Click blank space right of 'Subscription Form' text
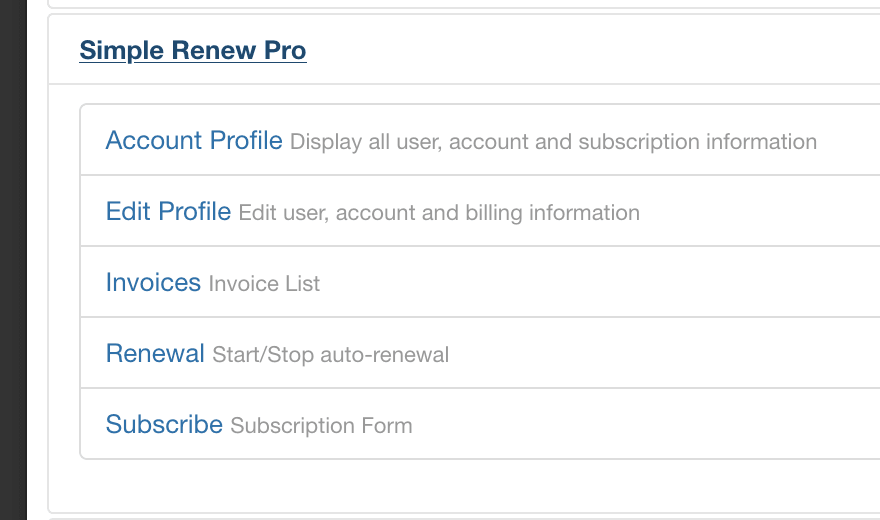The image size is (880, 520). [x=650, y=426]
